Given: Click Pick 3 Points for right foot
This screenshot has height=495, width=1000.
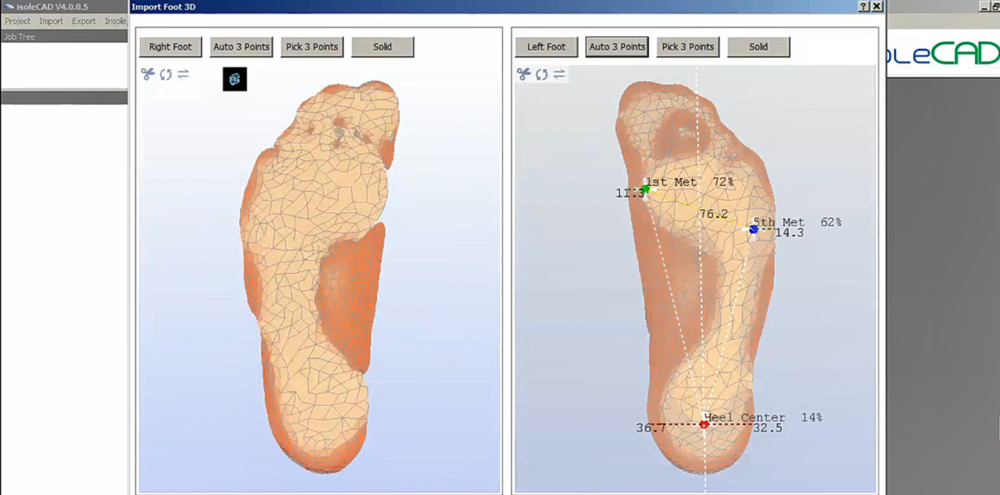Looking at the screenshot, I should [x=312, y=47].
